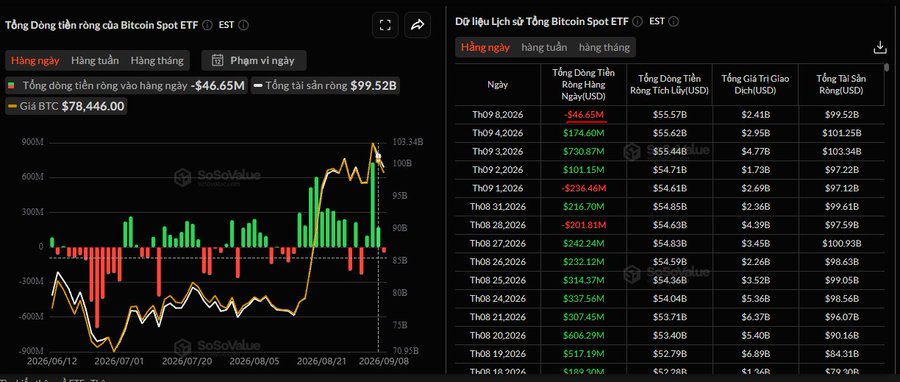Click the share arrow icon

[417, 25]
